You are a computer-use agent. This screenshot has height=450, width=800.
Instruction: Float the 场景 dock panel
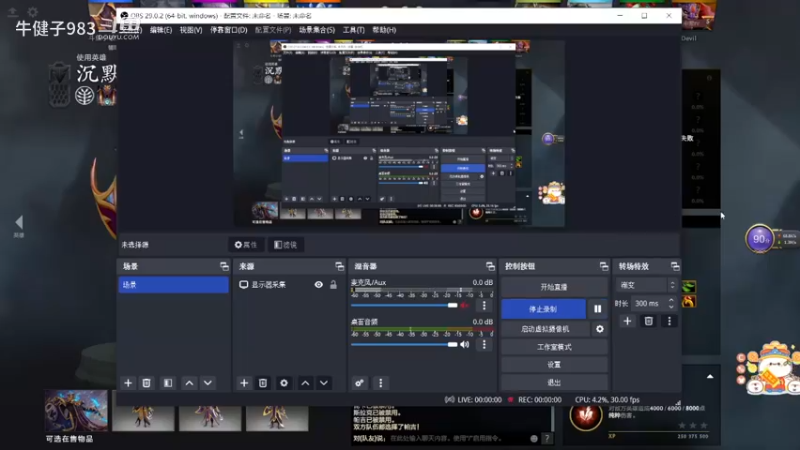click(224, 266)
